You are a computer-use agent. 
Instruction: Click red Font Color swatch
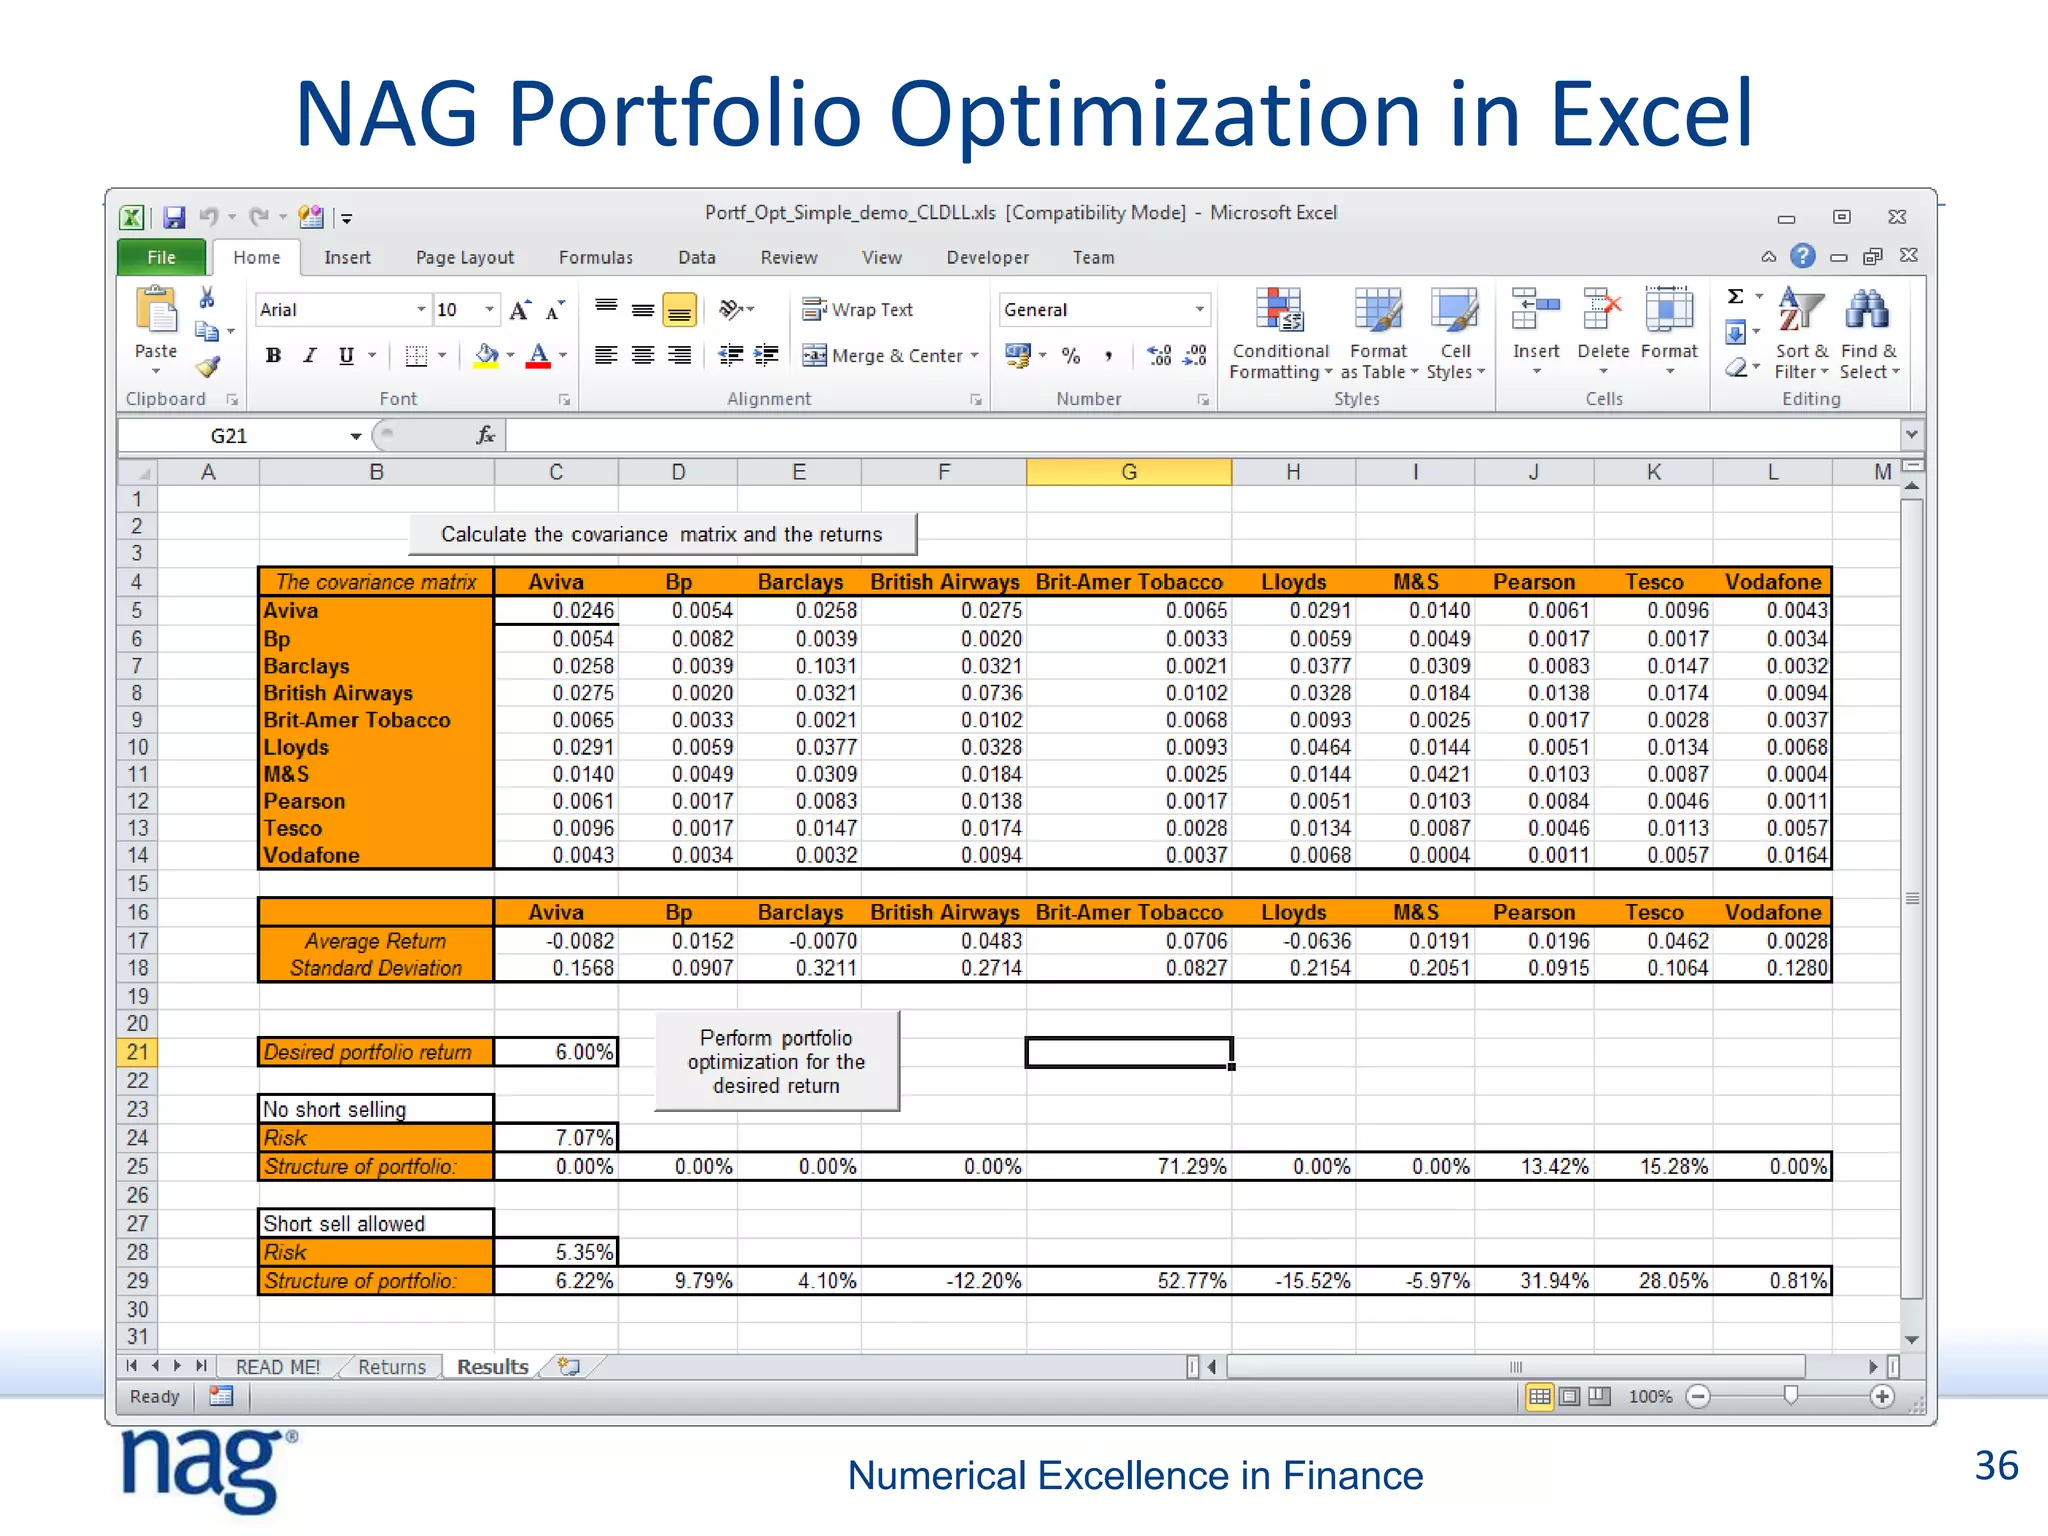(x=538, y=356)
